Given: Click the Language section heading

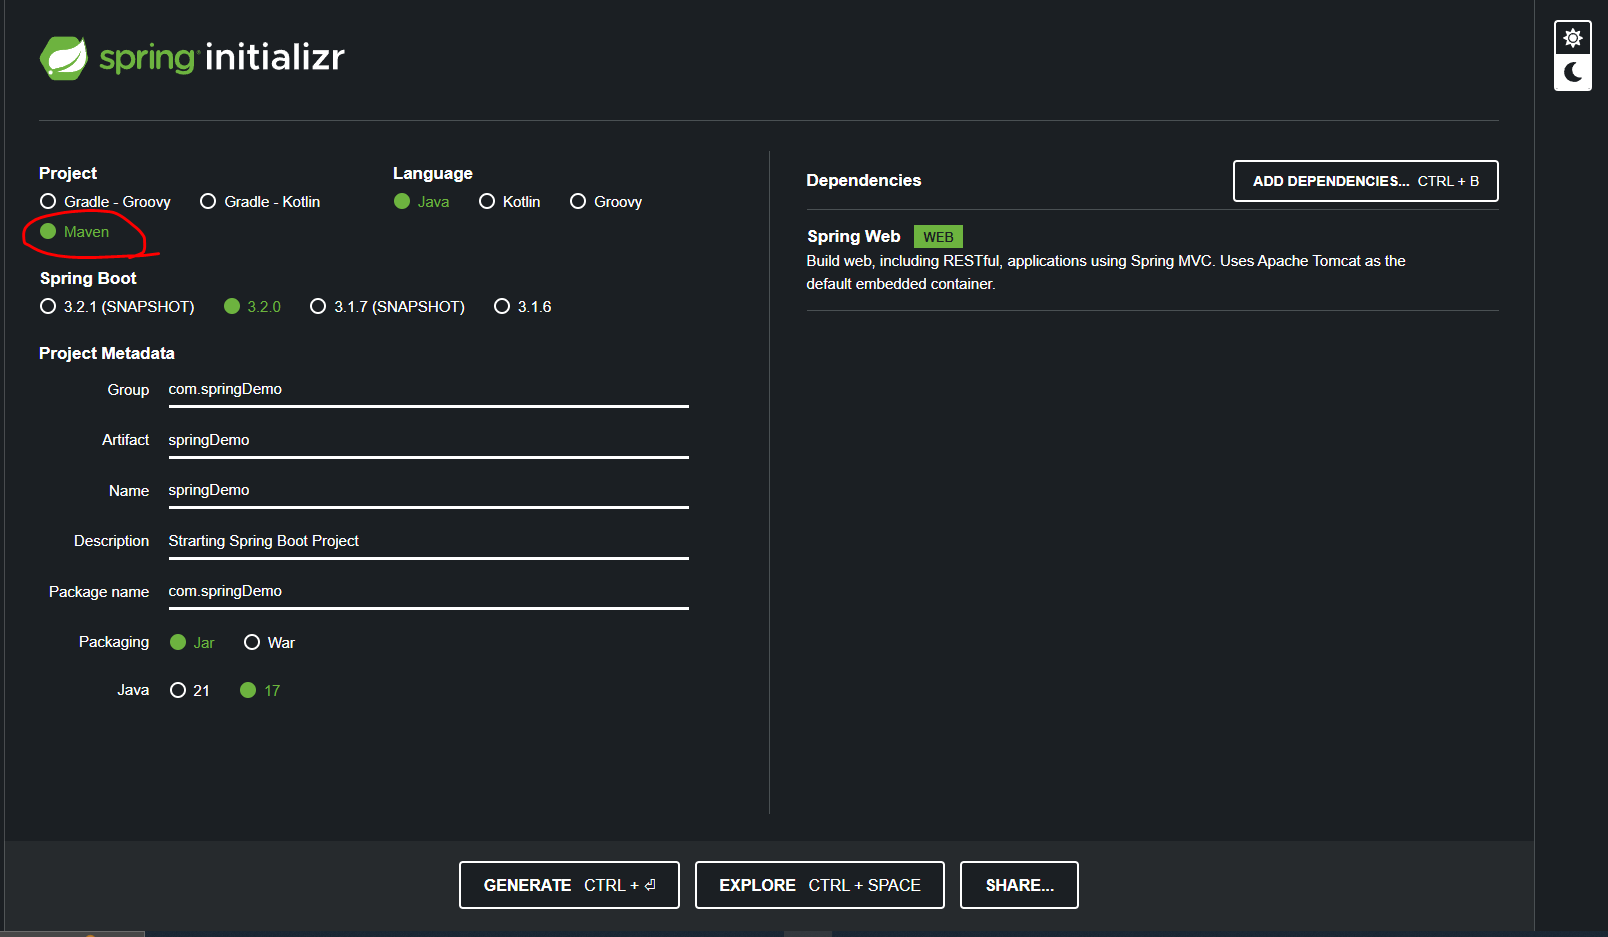Looking at the screenshot, I should 433,174.
